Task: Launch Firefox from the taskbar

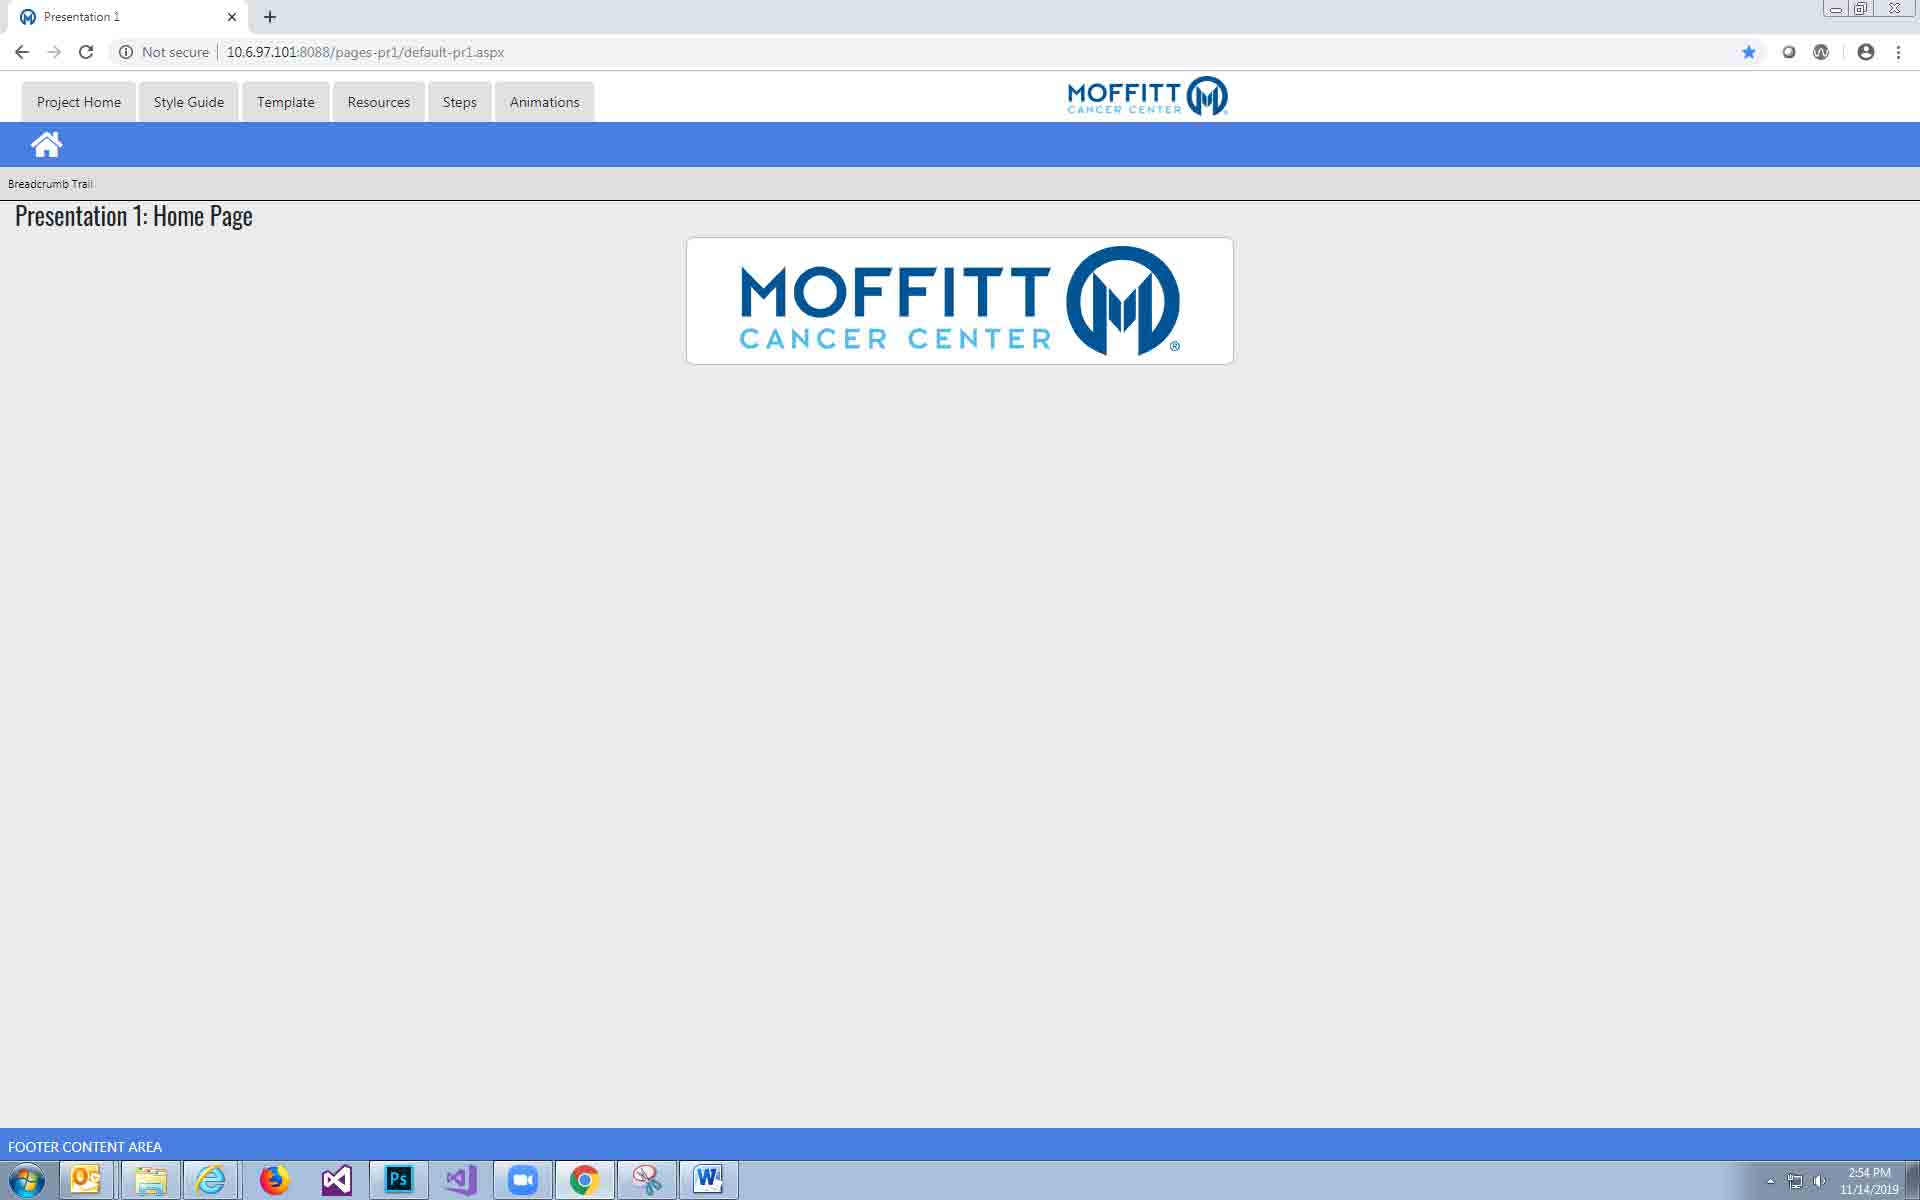Action: (274, 1180)
